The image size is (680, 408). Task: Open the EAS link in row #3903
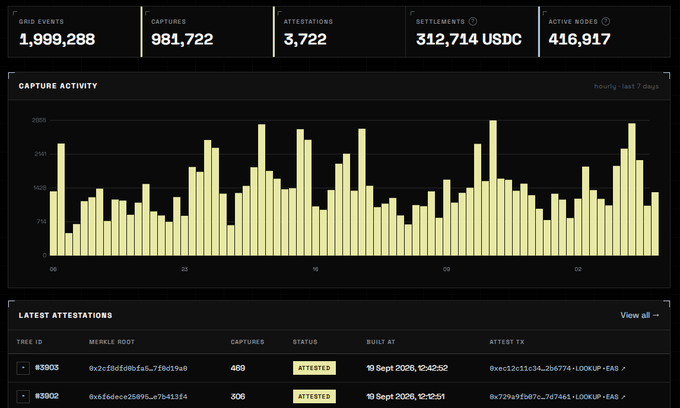[x=612, y=369]
